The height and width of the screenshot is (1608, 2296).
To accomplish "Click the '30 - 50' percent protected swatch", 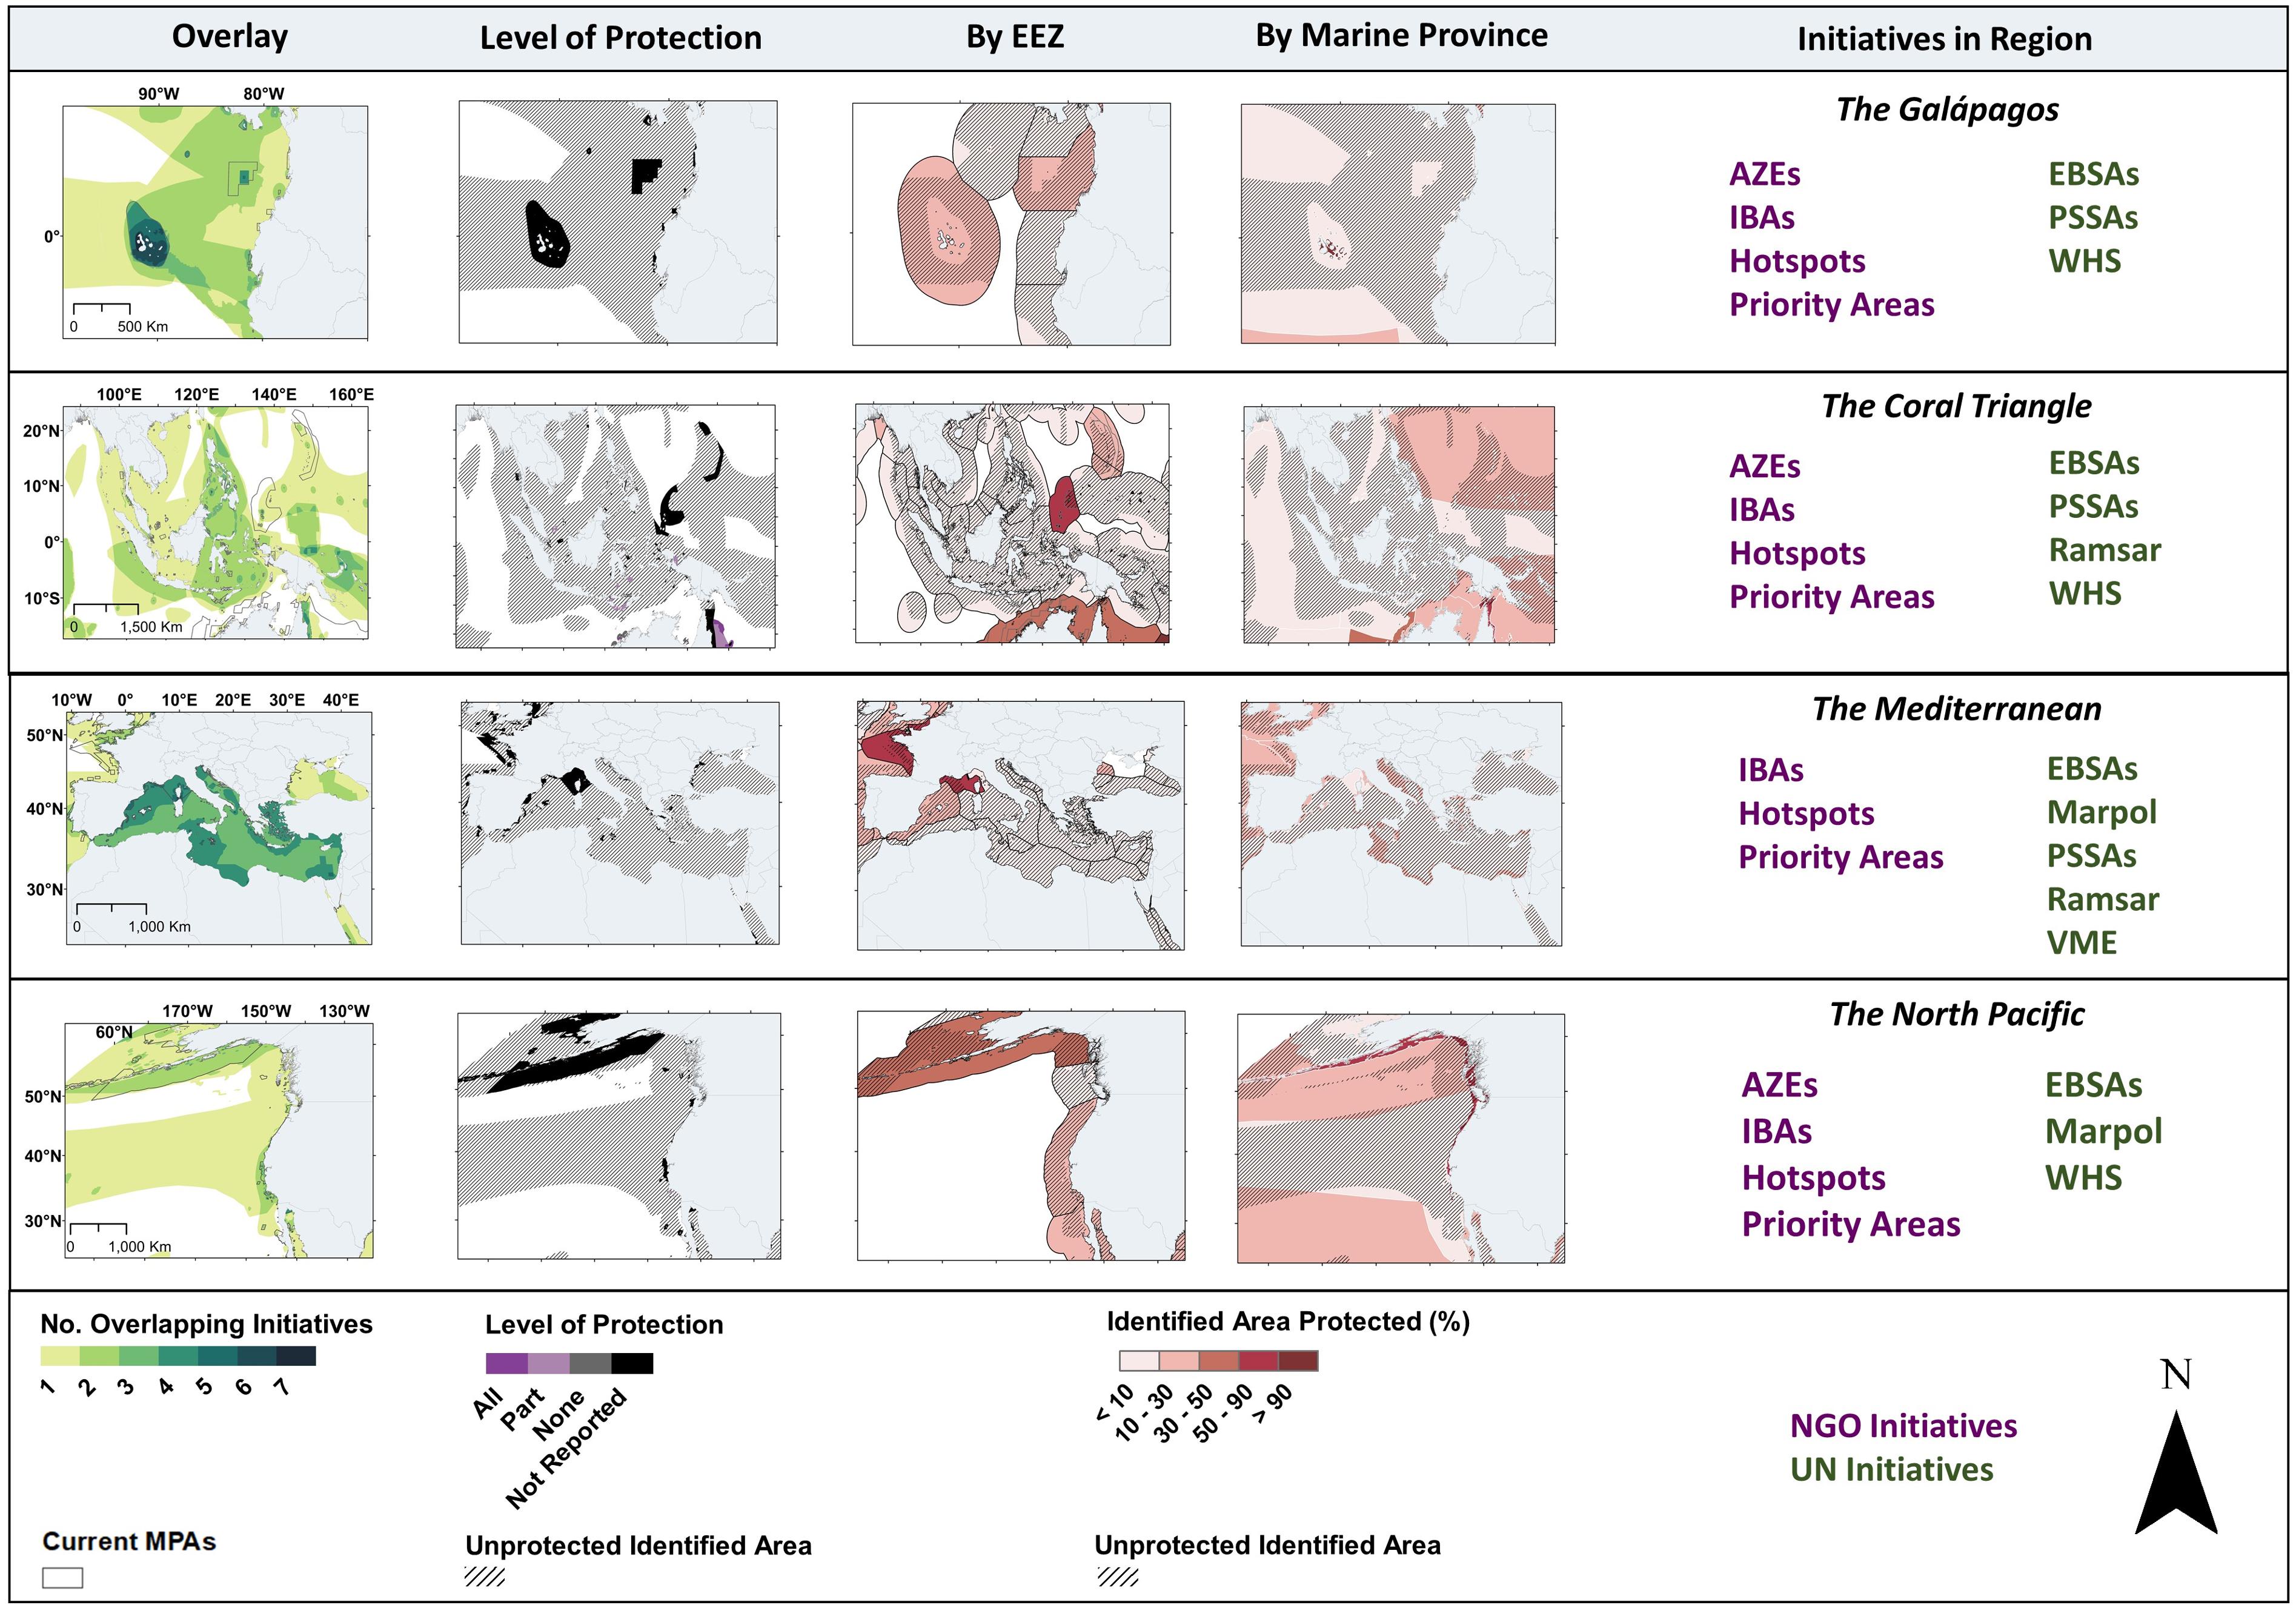I will [1218, 1360].
